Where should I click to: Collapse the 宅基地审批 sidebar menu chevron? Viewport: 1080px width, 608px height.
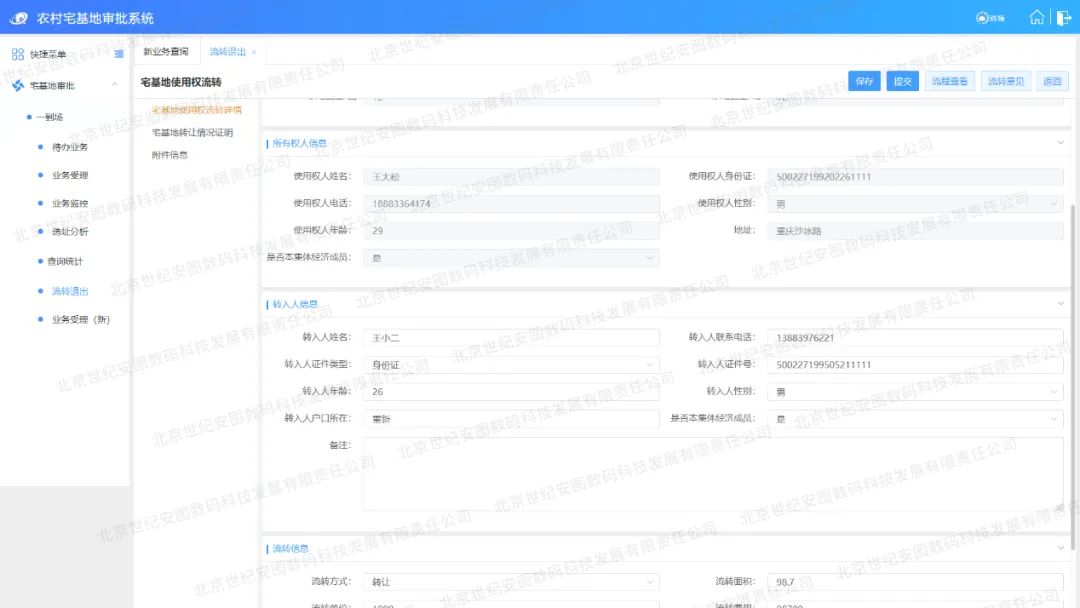point(115,86)
